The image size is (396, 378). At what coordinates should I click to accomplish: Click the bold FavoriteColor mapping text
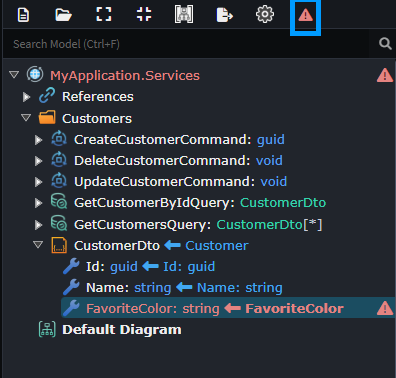tap(294, 309)
